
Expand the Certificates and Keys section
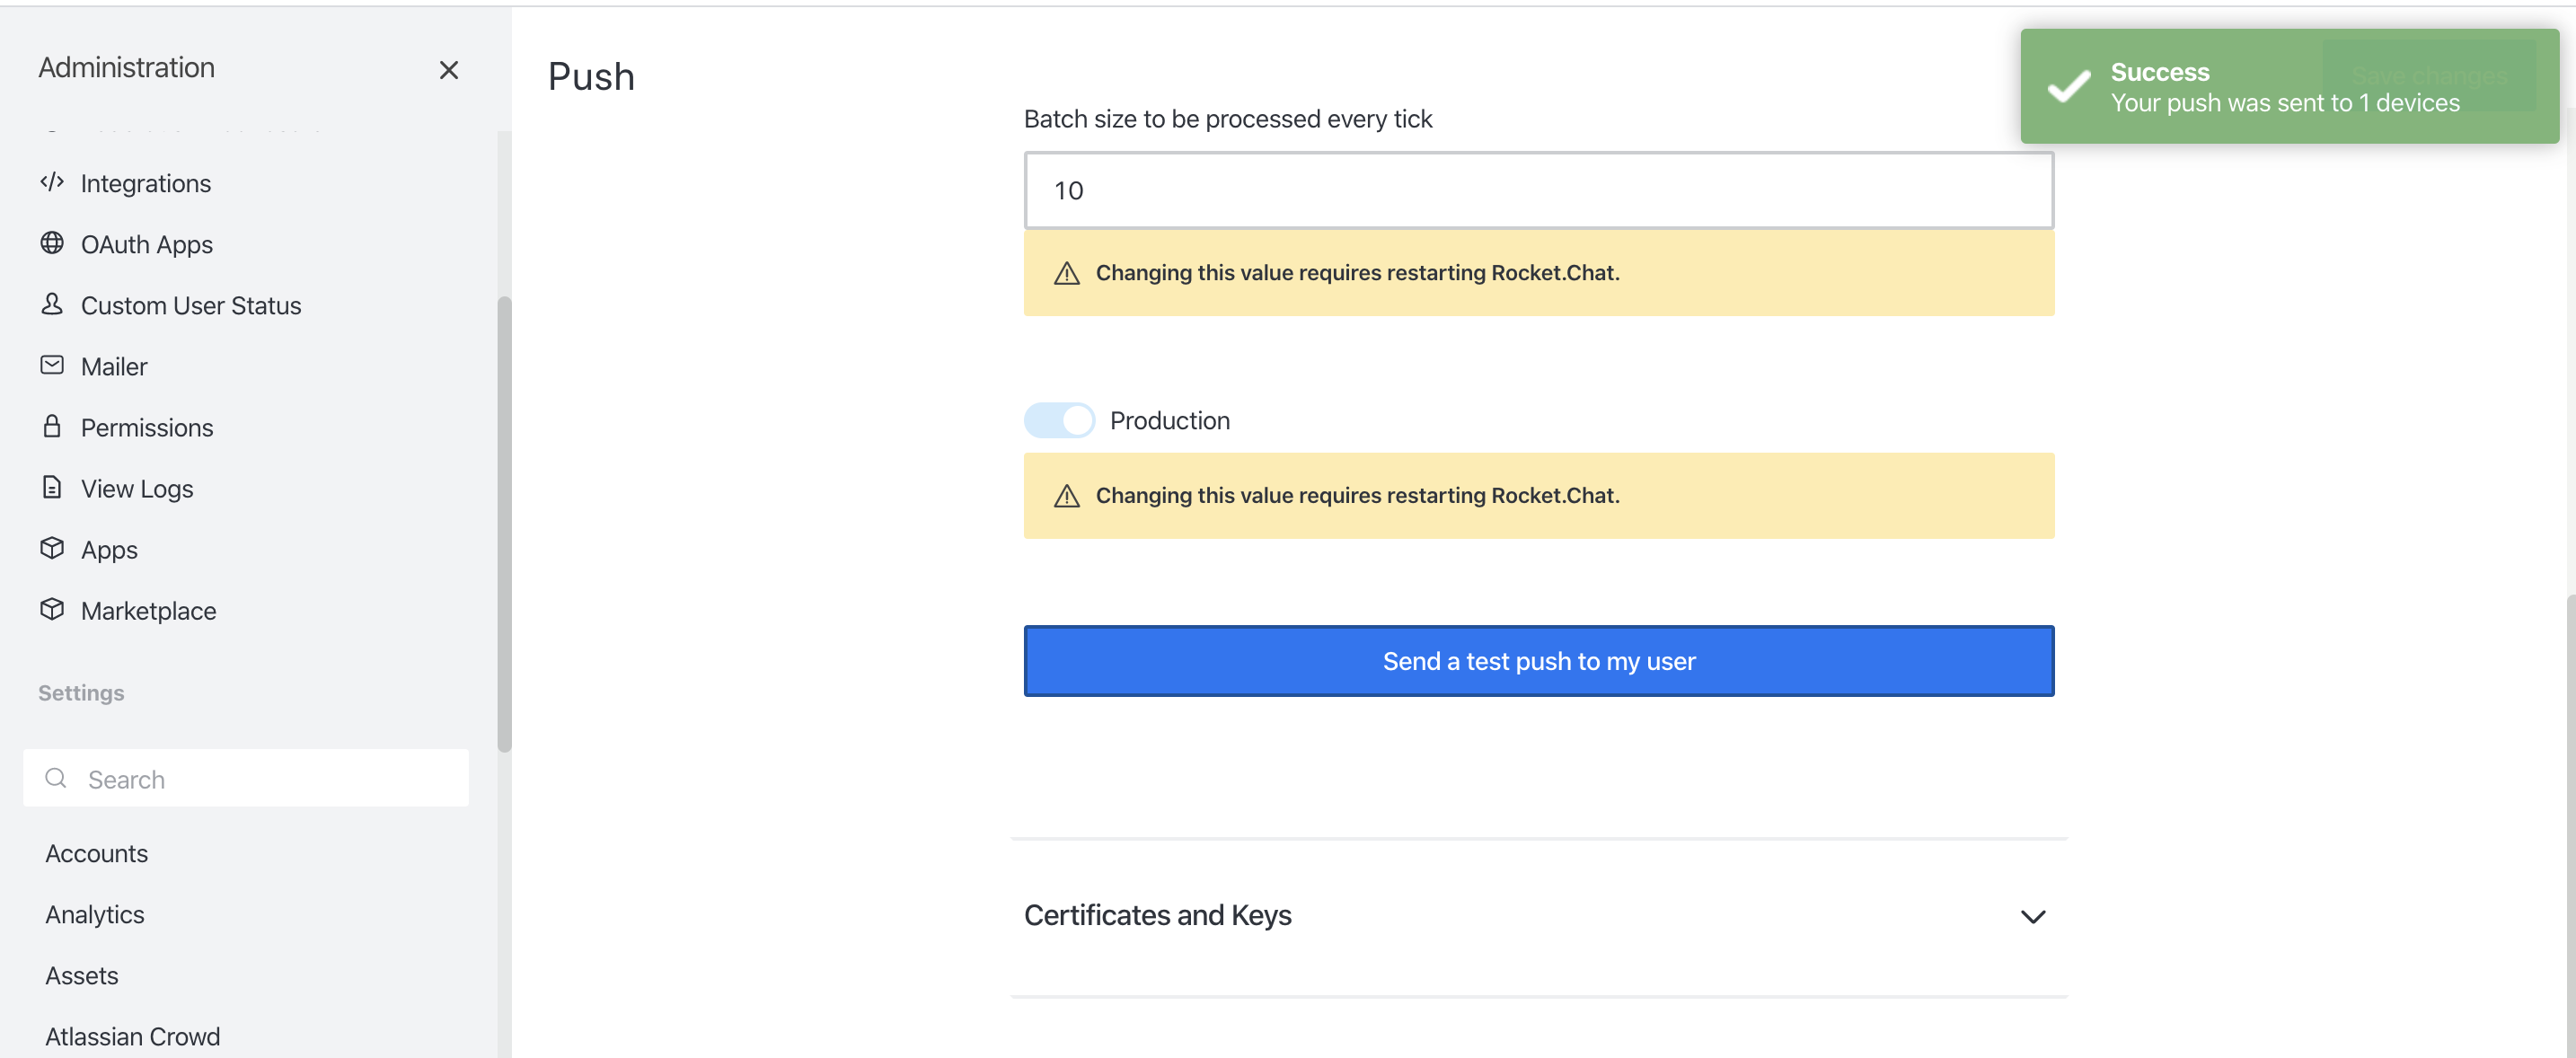pos(1157,915)
